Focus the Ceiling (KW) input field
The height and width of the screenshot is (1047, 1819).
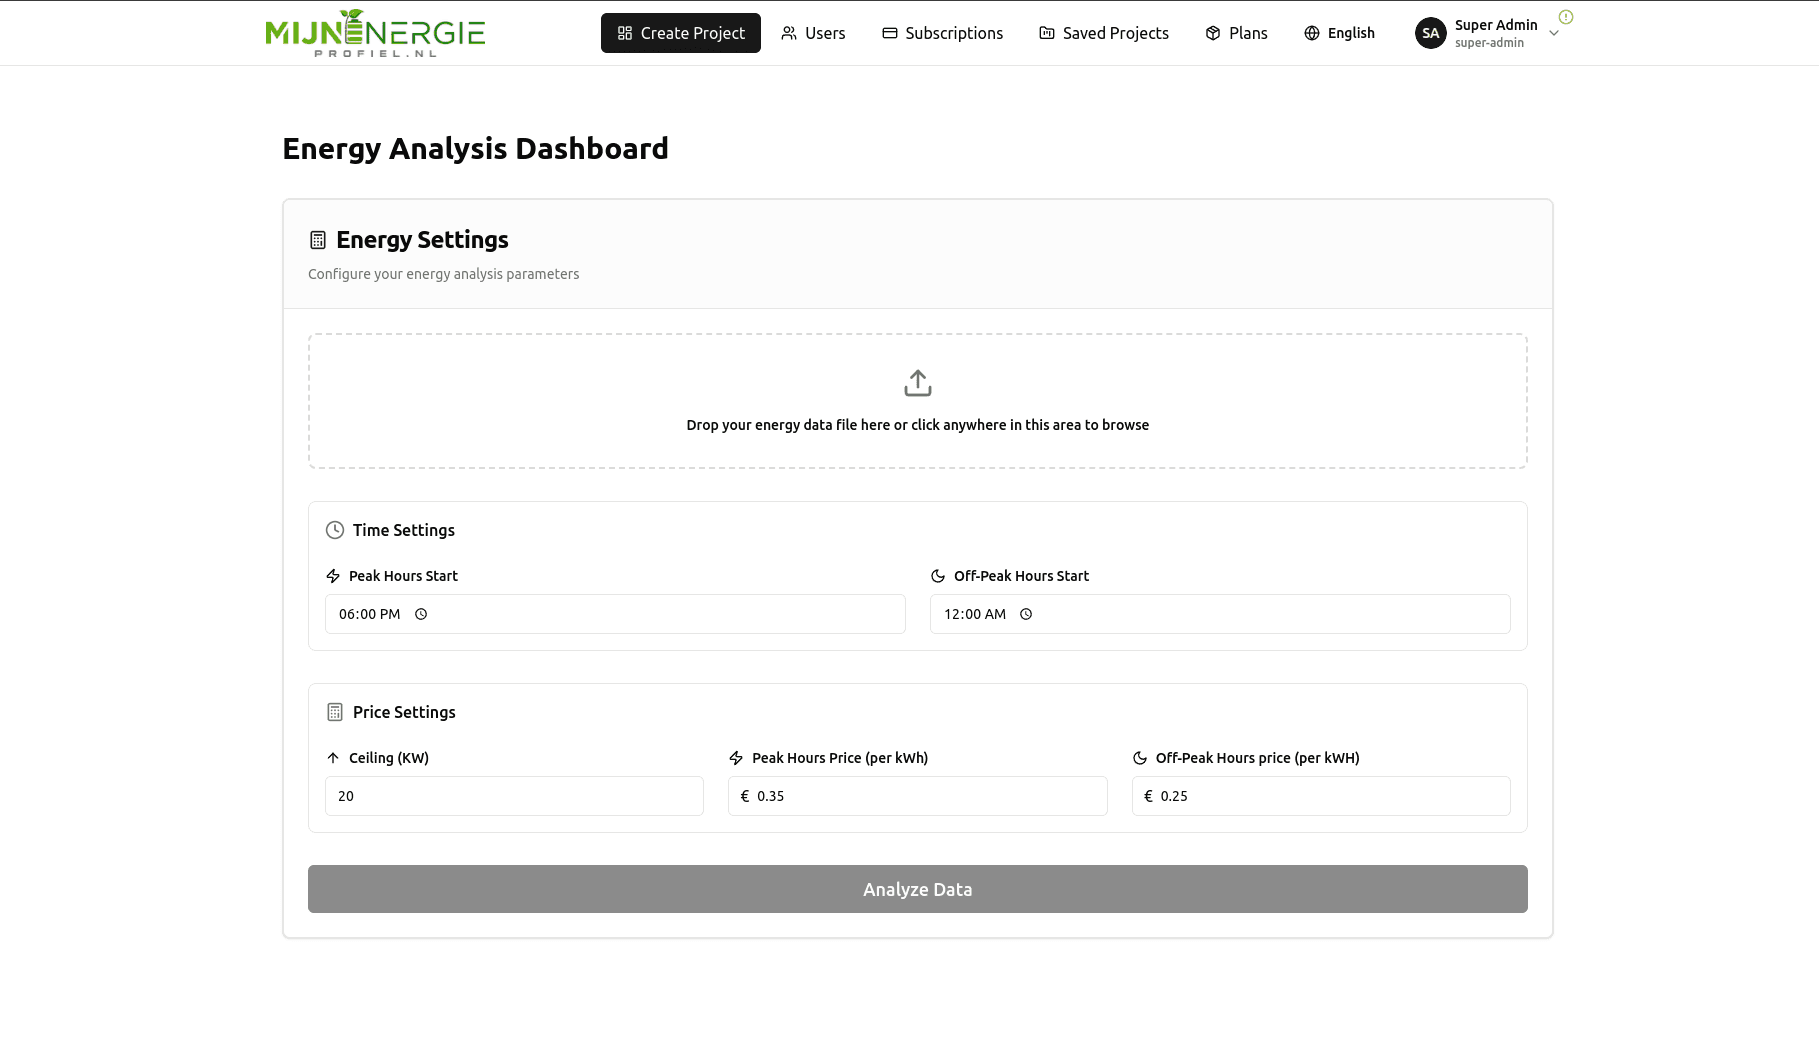(x=514, y=796)
